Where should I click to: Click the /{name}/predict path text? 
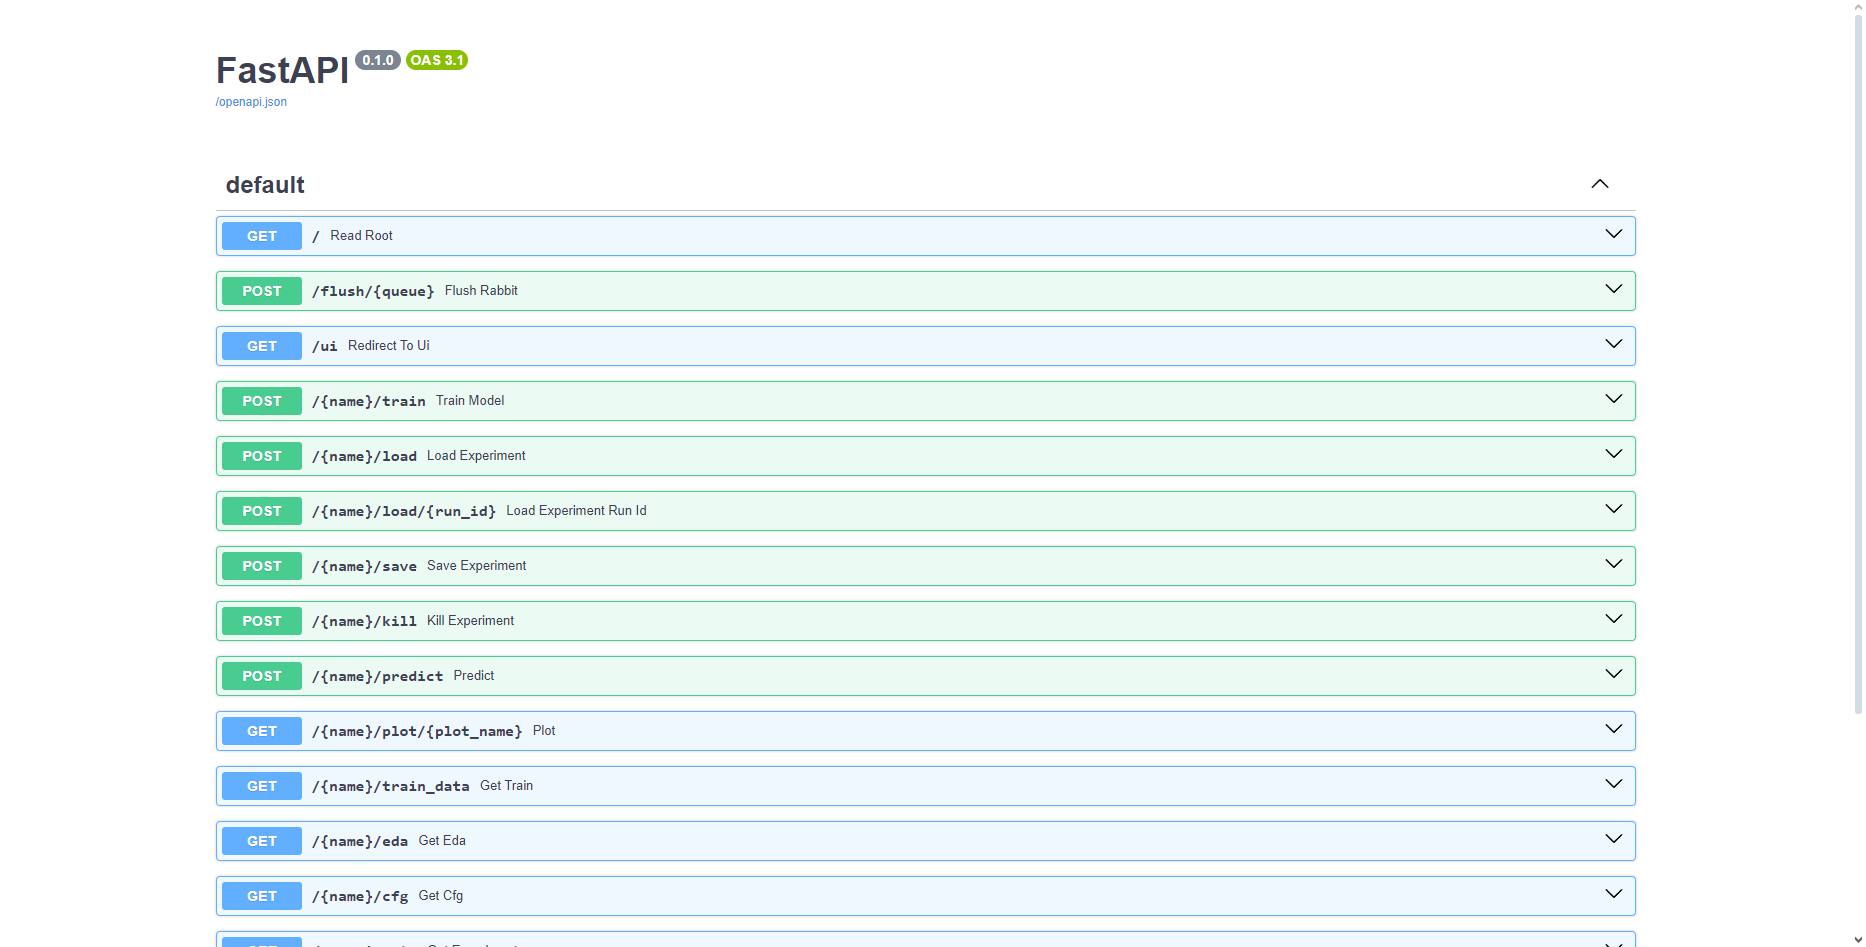point(377,676)
